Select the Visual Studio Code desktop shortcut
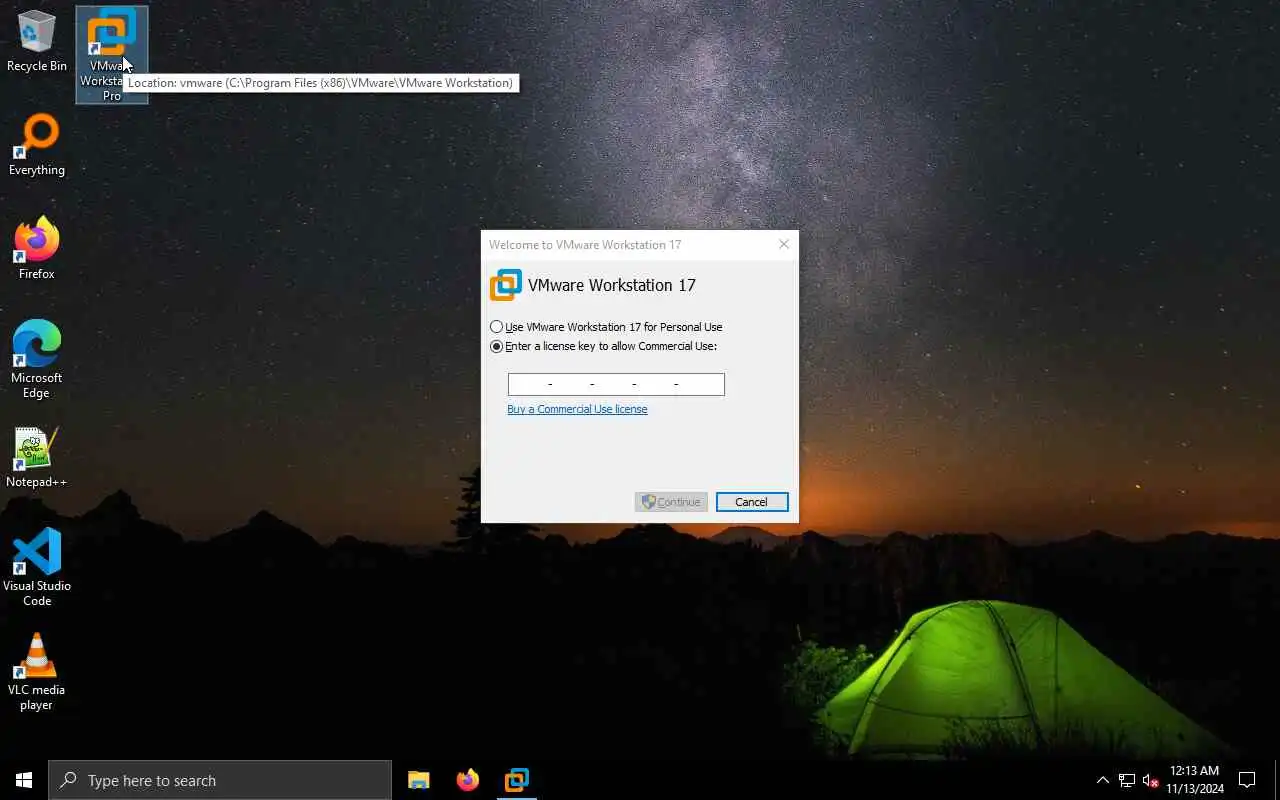The image size is (1280, 800). click(37, 568)
